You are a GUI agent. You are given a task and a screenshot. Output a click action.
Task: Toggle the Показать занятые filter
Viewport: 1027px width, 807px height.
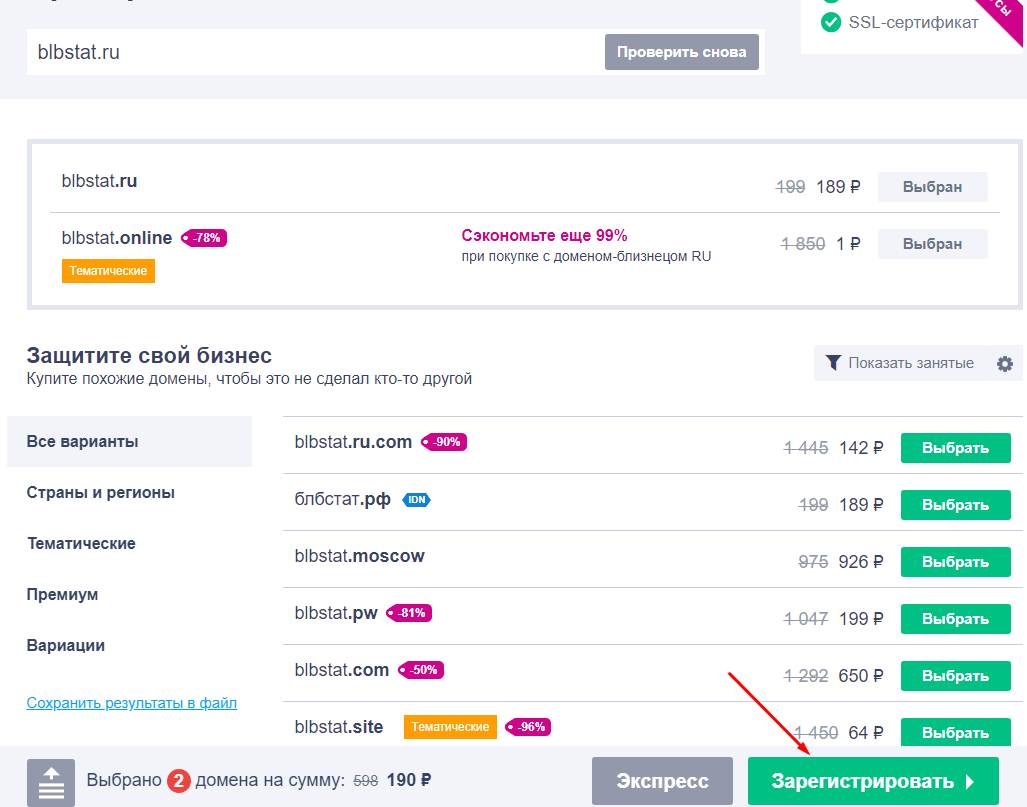[x=899, y=363]
